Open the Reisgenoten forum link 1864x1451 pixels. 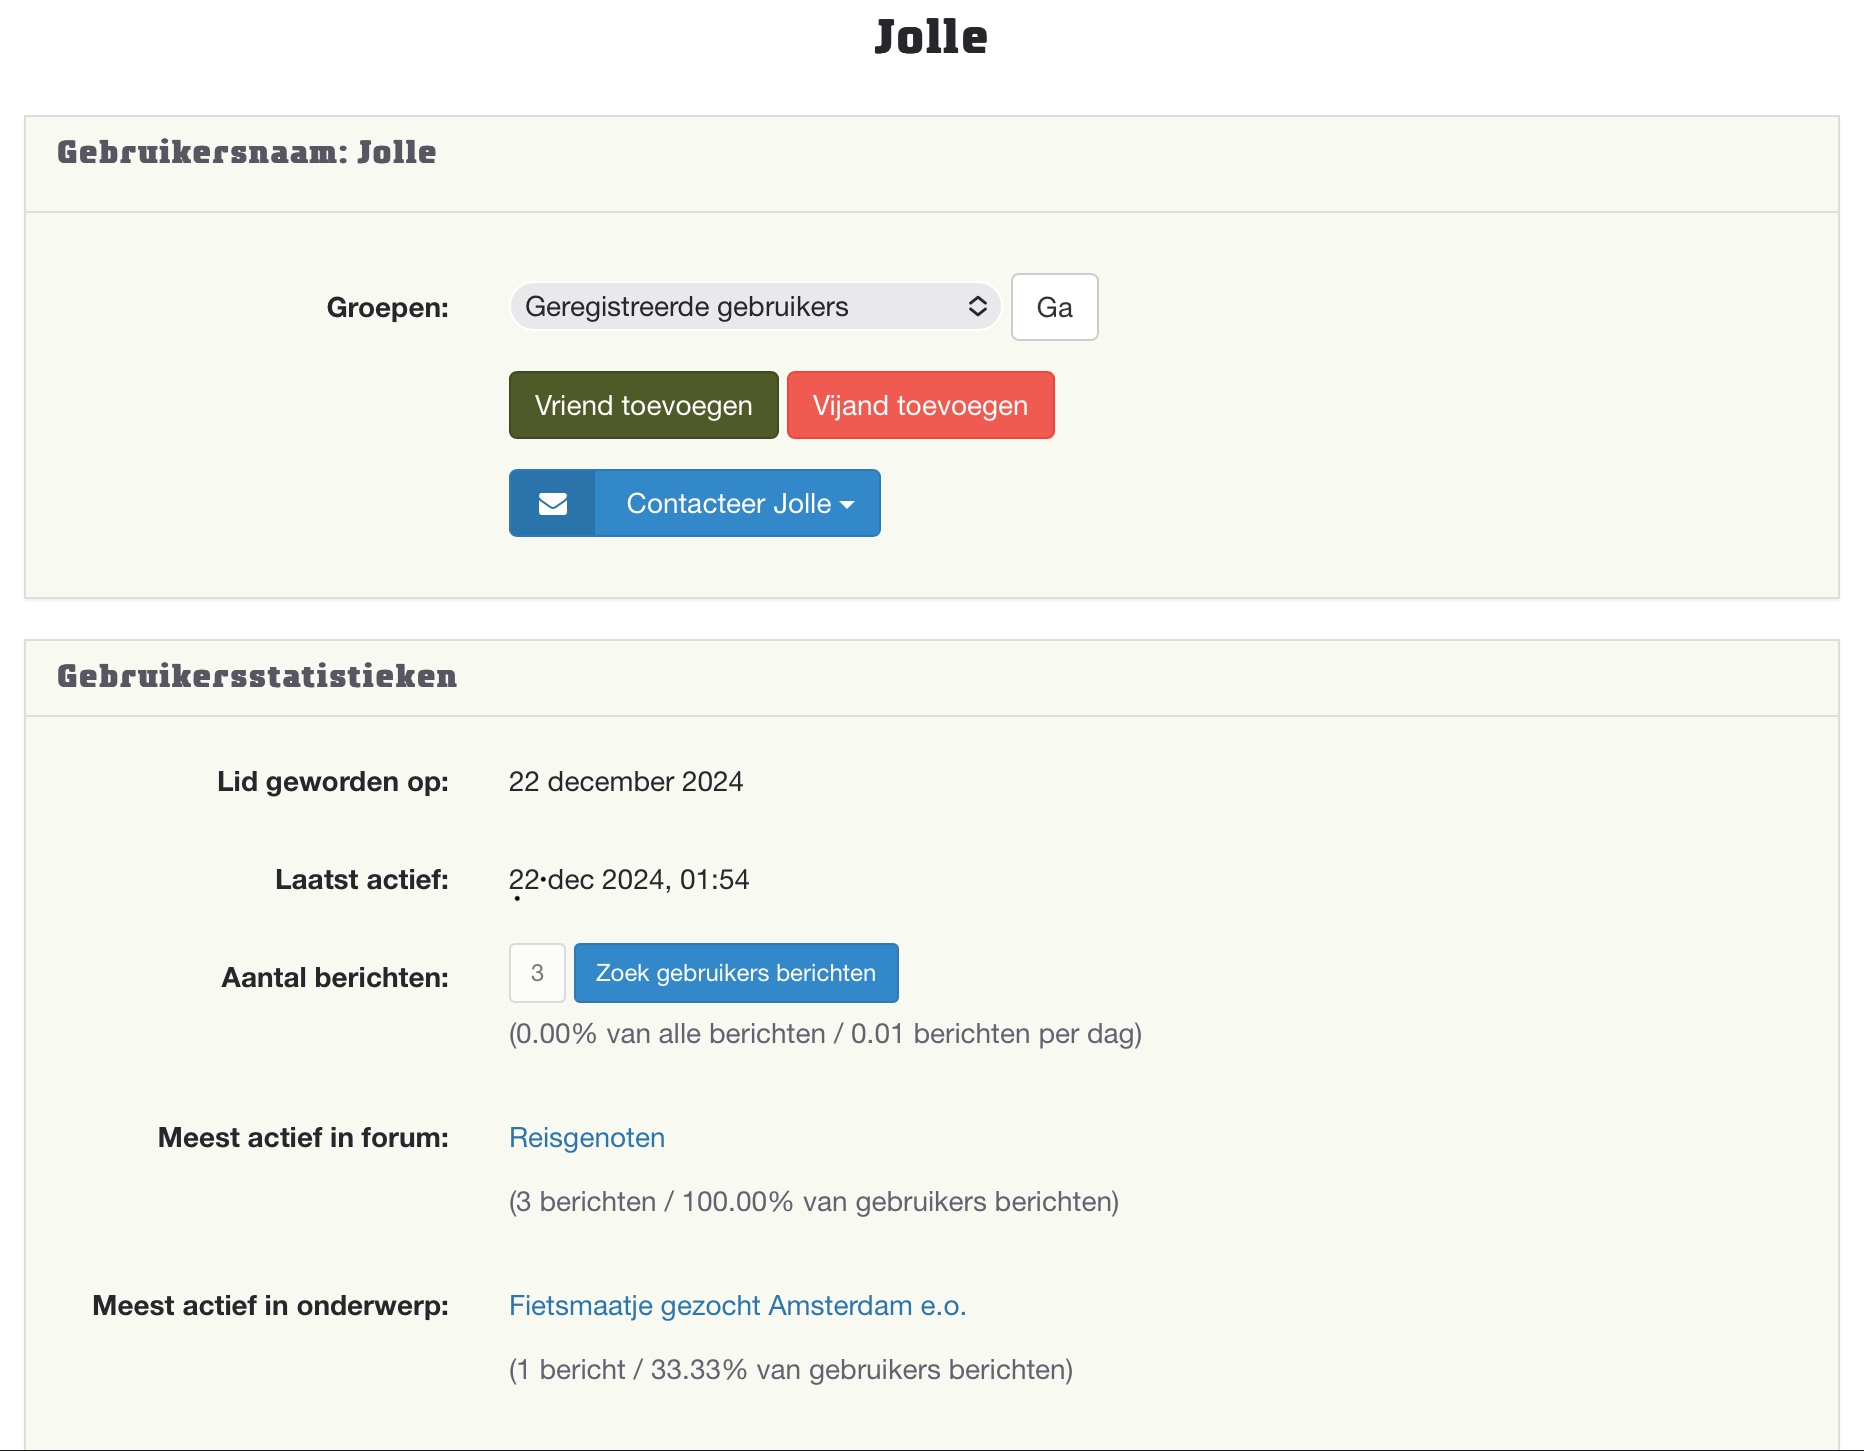(x=587, y=1138)
